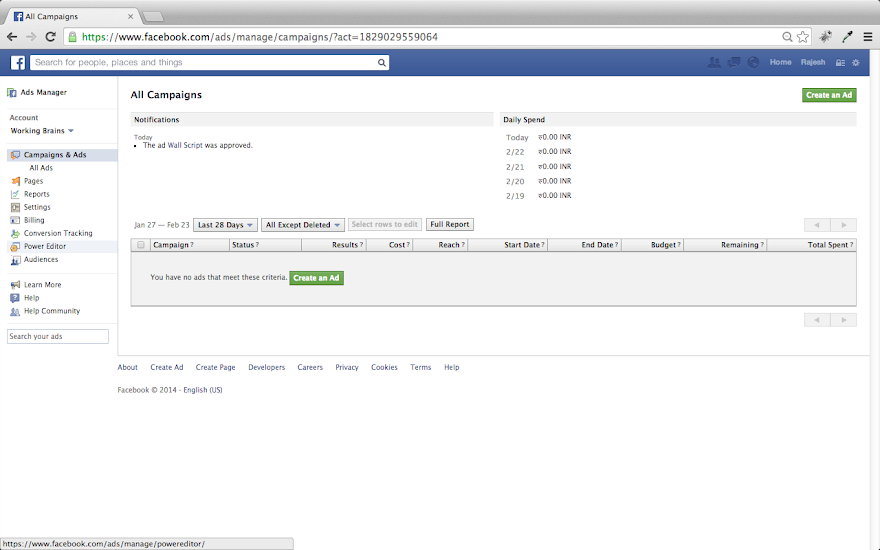The height and width of the screenshot is (550, 880).
Task: Click the Audiences icon
Action: (x=15, y=260)
